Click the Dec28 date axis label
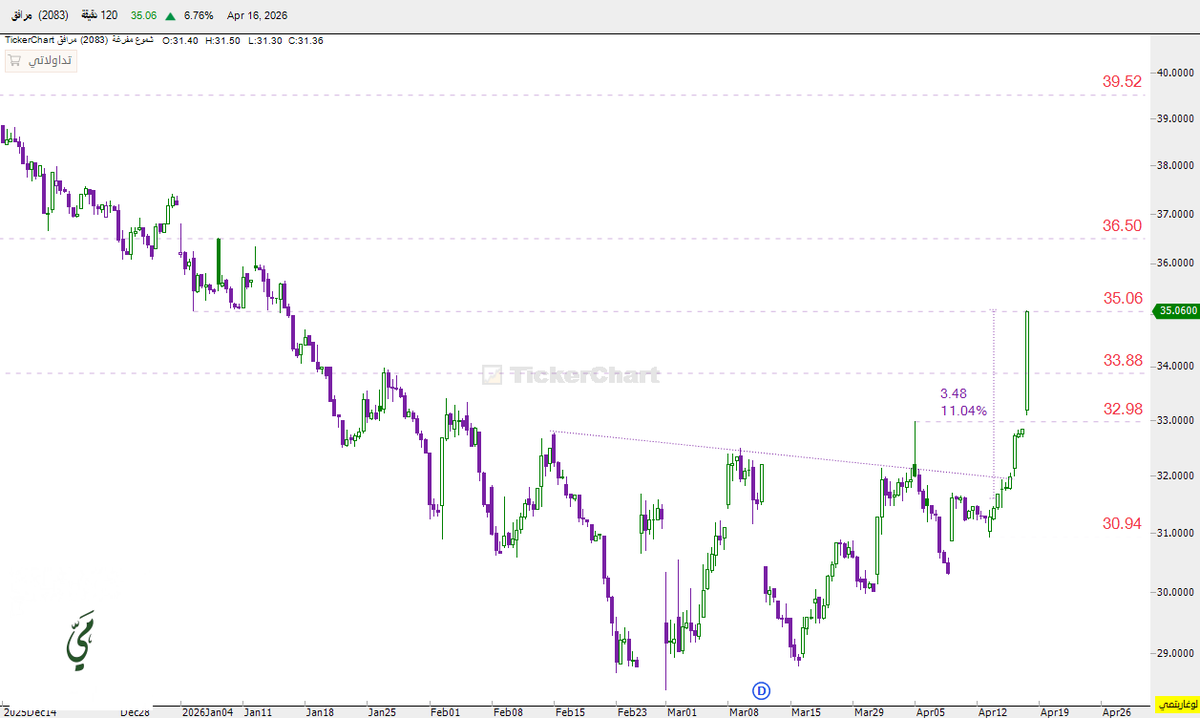 point(134,712)
